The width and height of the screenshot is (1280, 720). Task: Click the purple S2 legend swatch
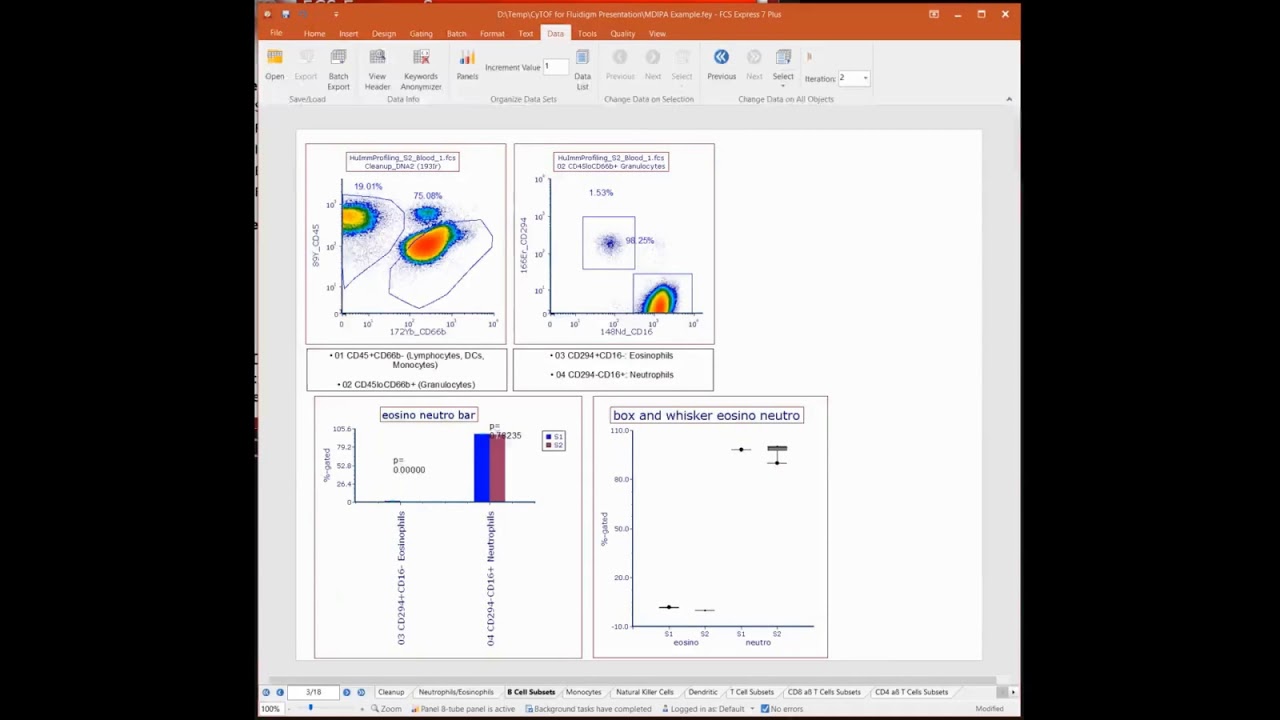(548, 445)
